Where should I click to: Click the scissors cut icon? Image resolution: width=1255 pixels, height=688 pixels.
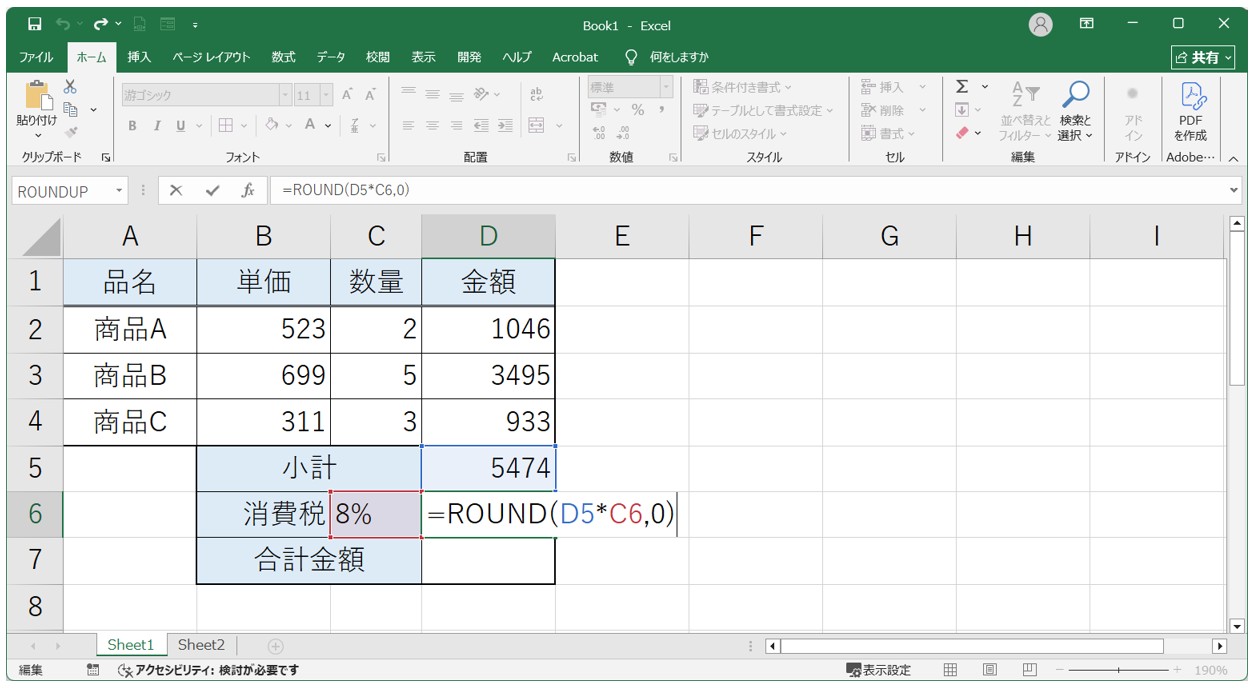coord(71,87)
